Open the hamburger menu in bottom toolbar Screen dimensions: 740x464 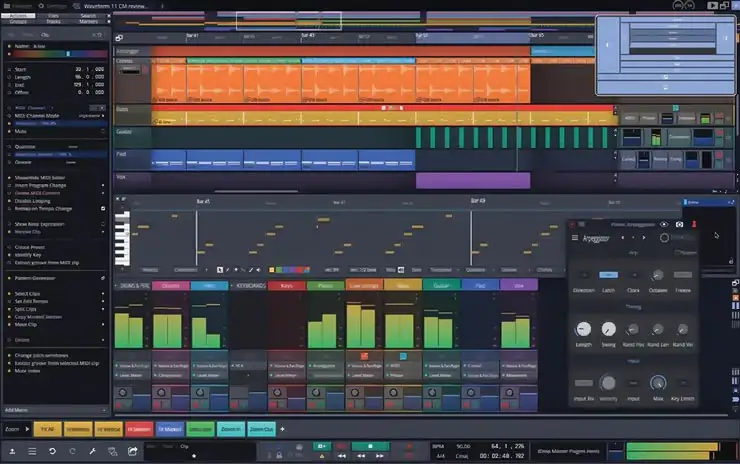[32, 452]
